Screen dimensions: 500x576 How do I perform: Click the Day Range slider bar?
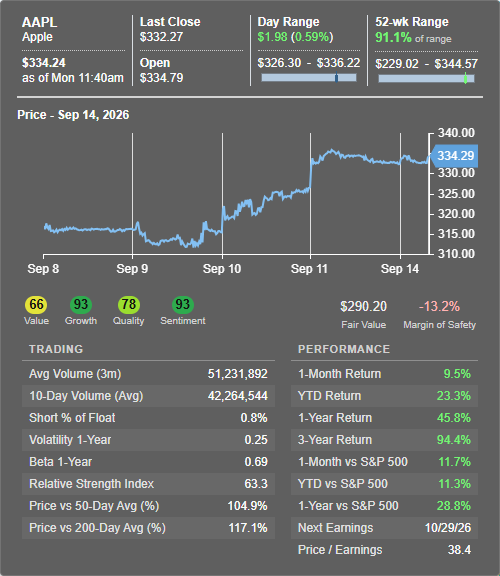point(309,78)
